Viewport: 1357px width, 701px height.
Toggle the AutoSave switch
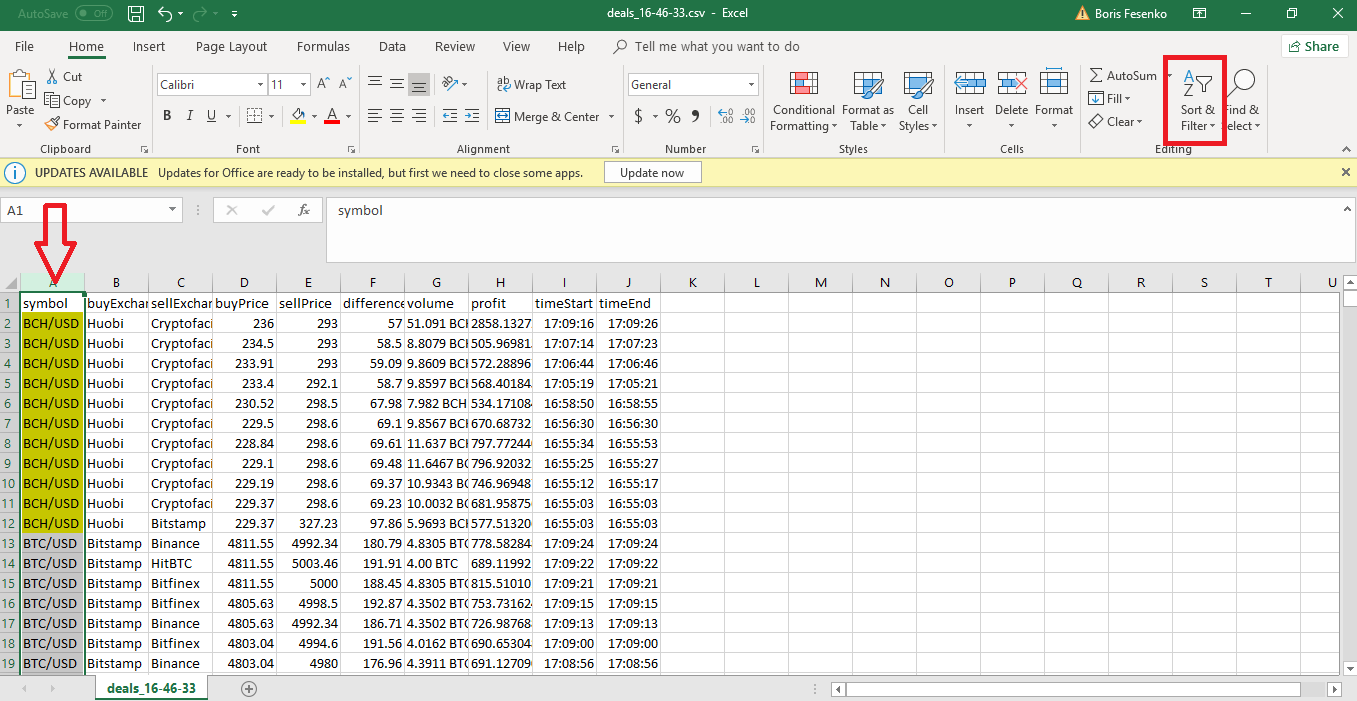click(x=94, y=14)
